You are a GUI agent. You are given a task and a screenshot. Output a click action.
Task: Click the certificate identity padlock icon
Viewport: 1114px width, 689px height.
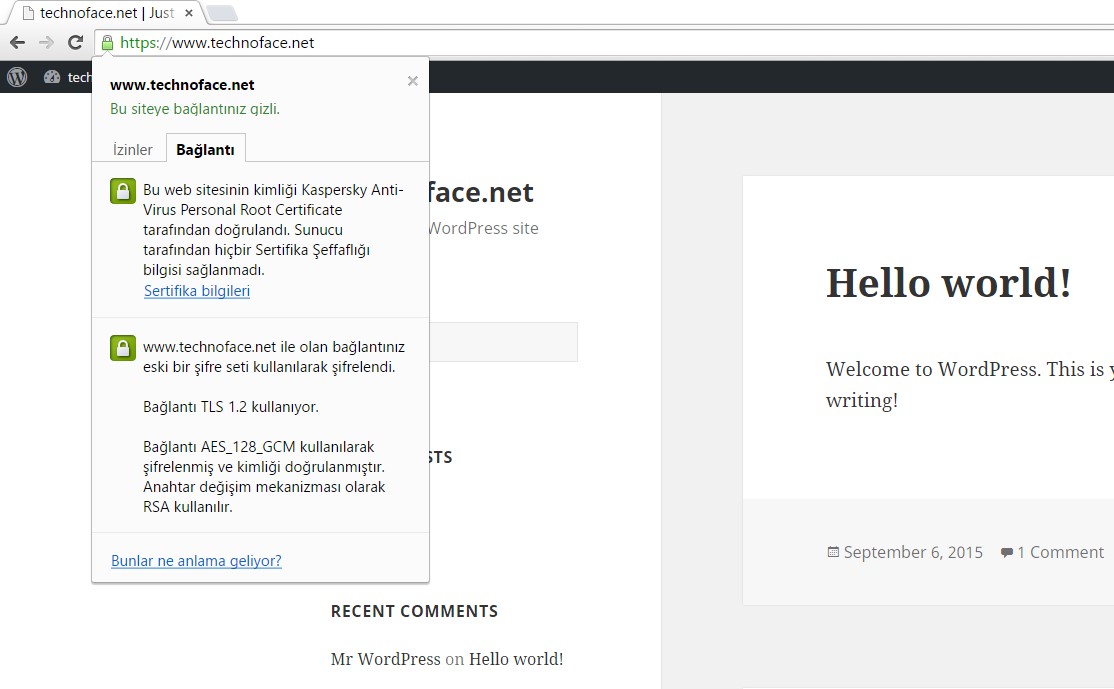click(123, 192)
